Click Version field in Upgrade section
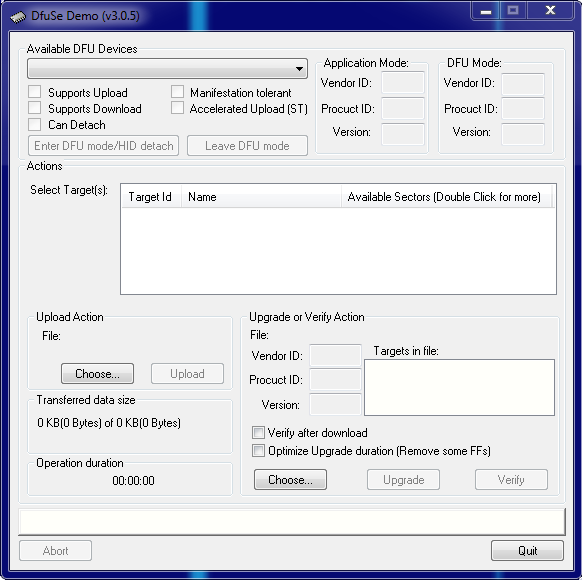Image resolution: width=582 pixels, height=580 pixels. (x=335, y=404)
